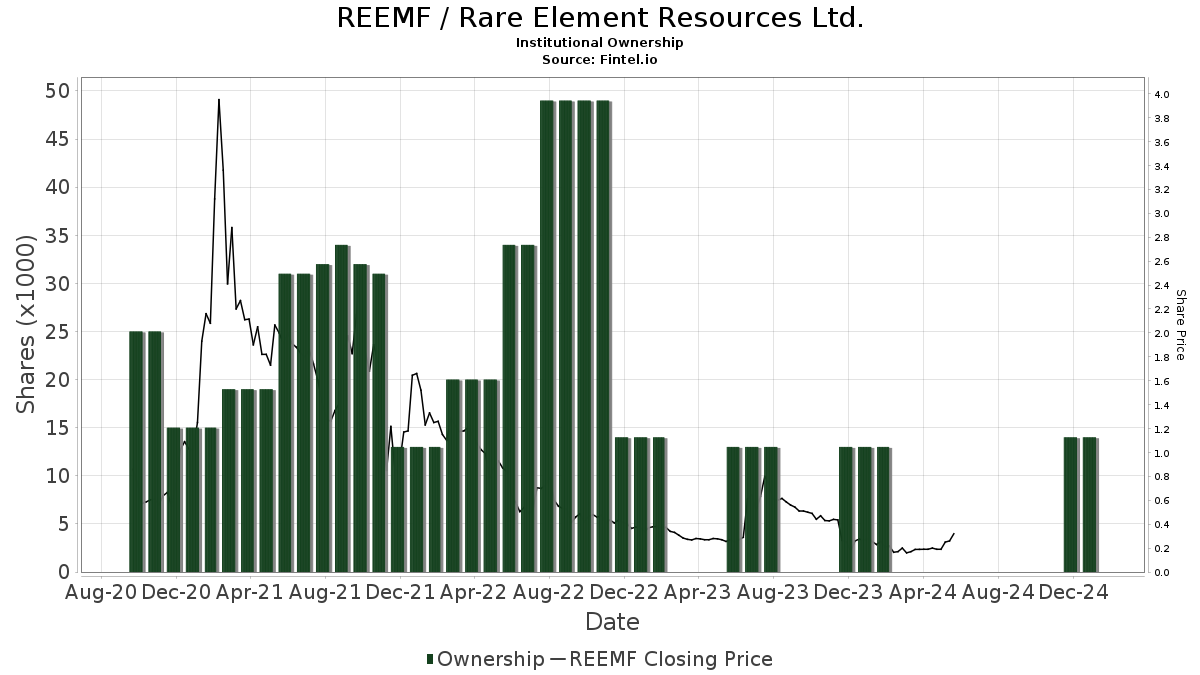Click the first tall ownership bar at Aug-22
Viewport: 1200px width, 675px height.
[547, 336]
